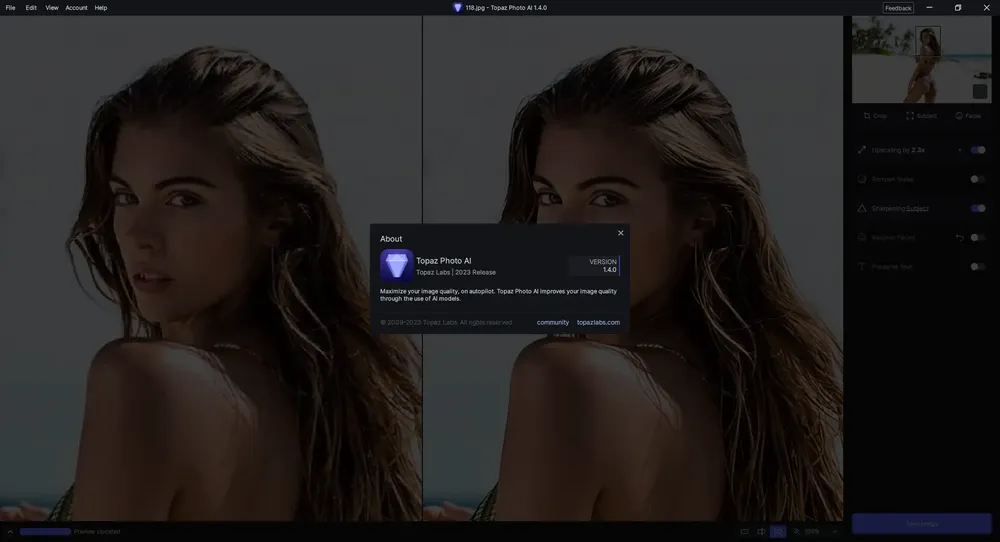Image resolution: width=1000 pixels, height=542 pixels.
Task: Open the community link in About dialog
Action: click(552, 322)
